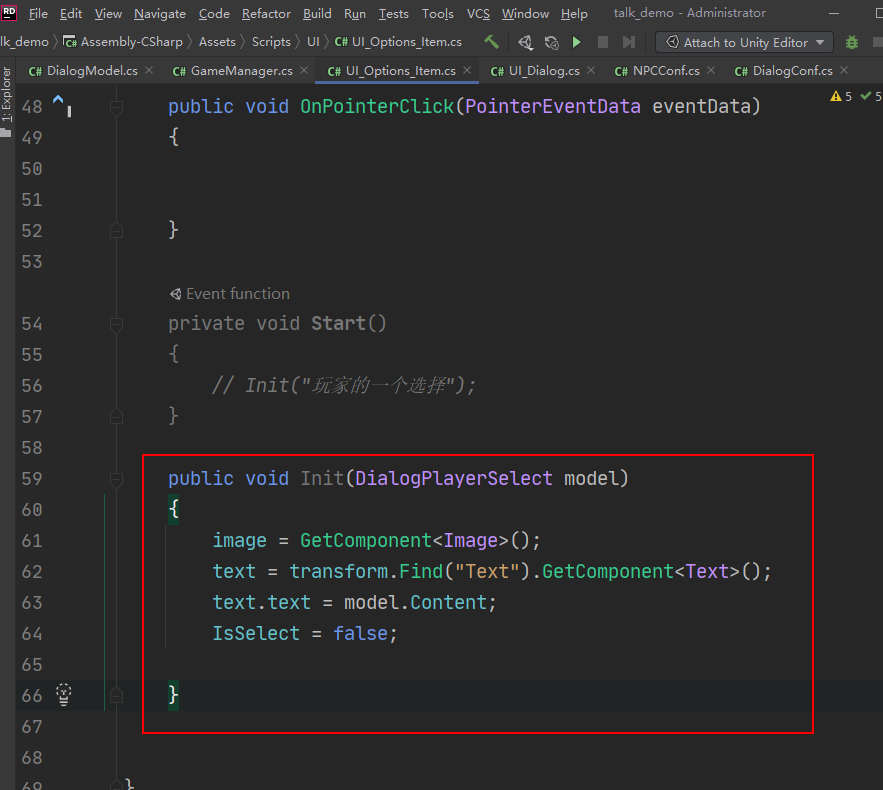Open the View menu
Image resolution: width=883 pixels, height=790 pixels.
coord(108,14)
